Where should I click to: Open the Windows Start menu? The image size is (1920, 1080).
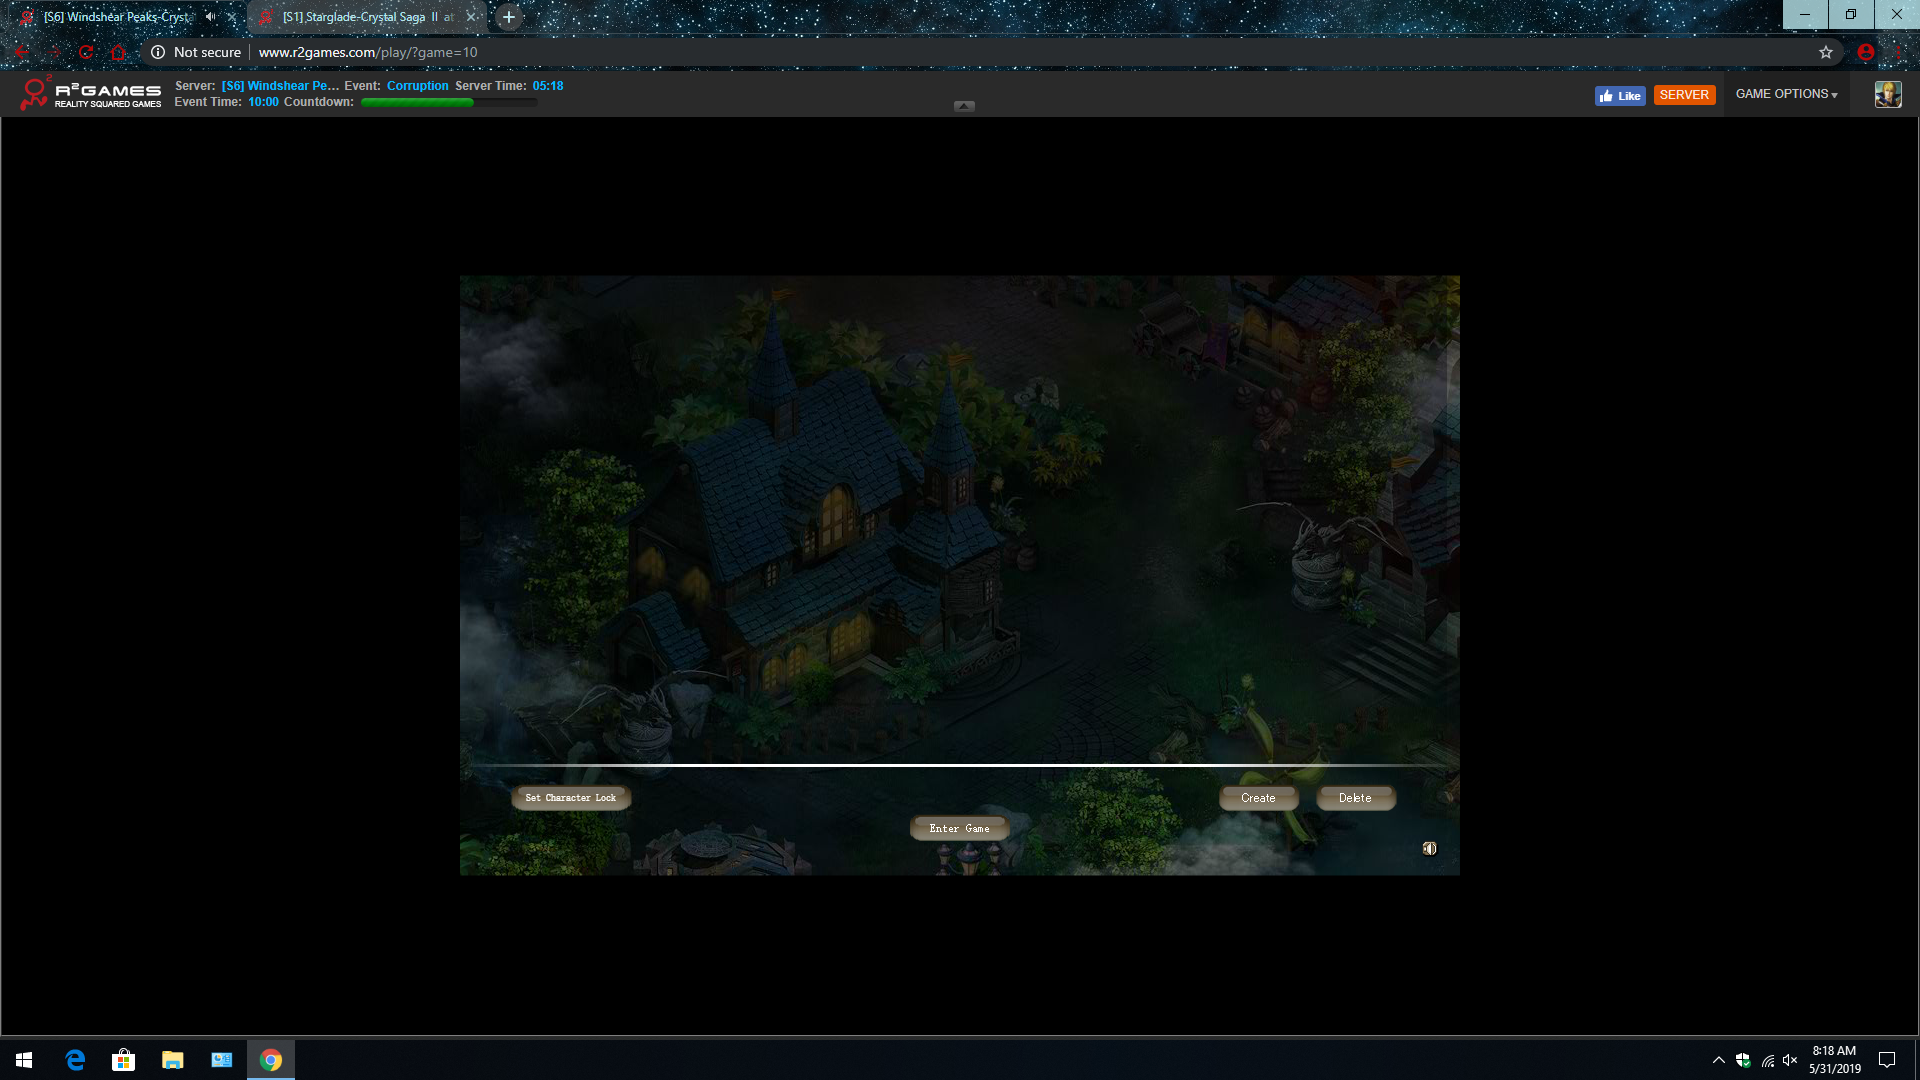(24, 1060)
